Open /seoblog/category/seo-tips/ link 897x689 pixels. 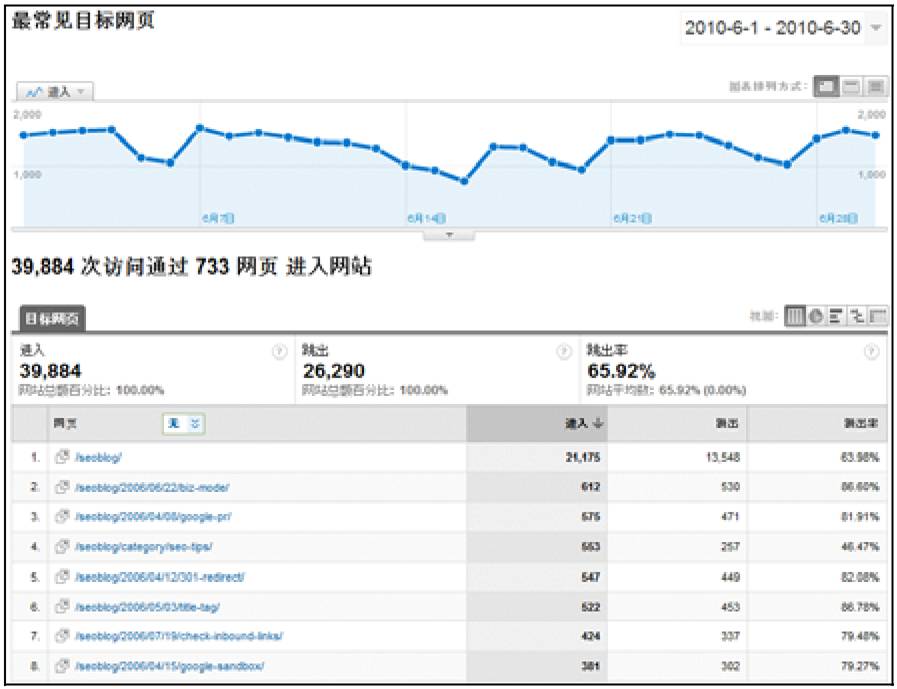[143, 547]
